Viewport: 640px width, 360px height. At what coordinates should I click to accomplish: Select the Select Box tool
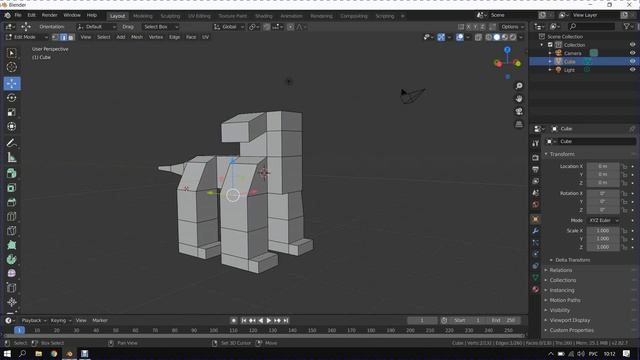click(11, 53)
